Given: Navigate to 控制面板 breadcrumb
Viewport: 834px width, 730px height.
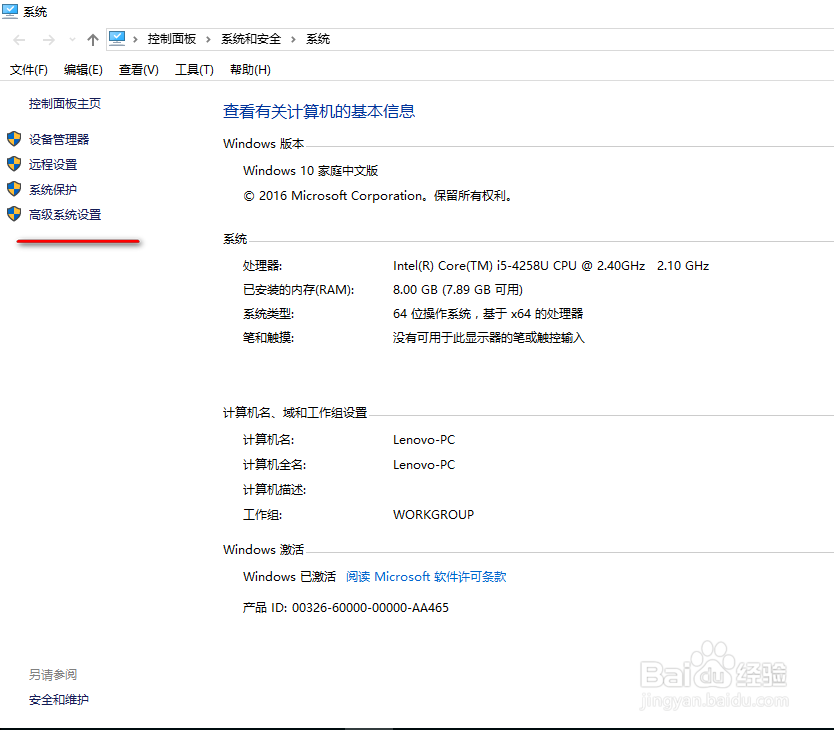Looking at the screenshot, I should [x=172, y=39].
